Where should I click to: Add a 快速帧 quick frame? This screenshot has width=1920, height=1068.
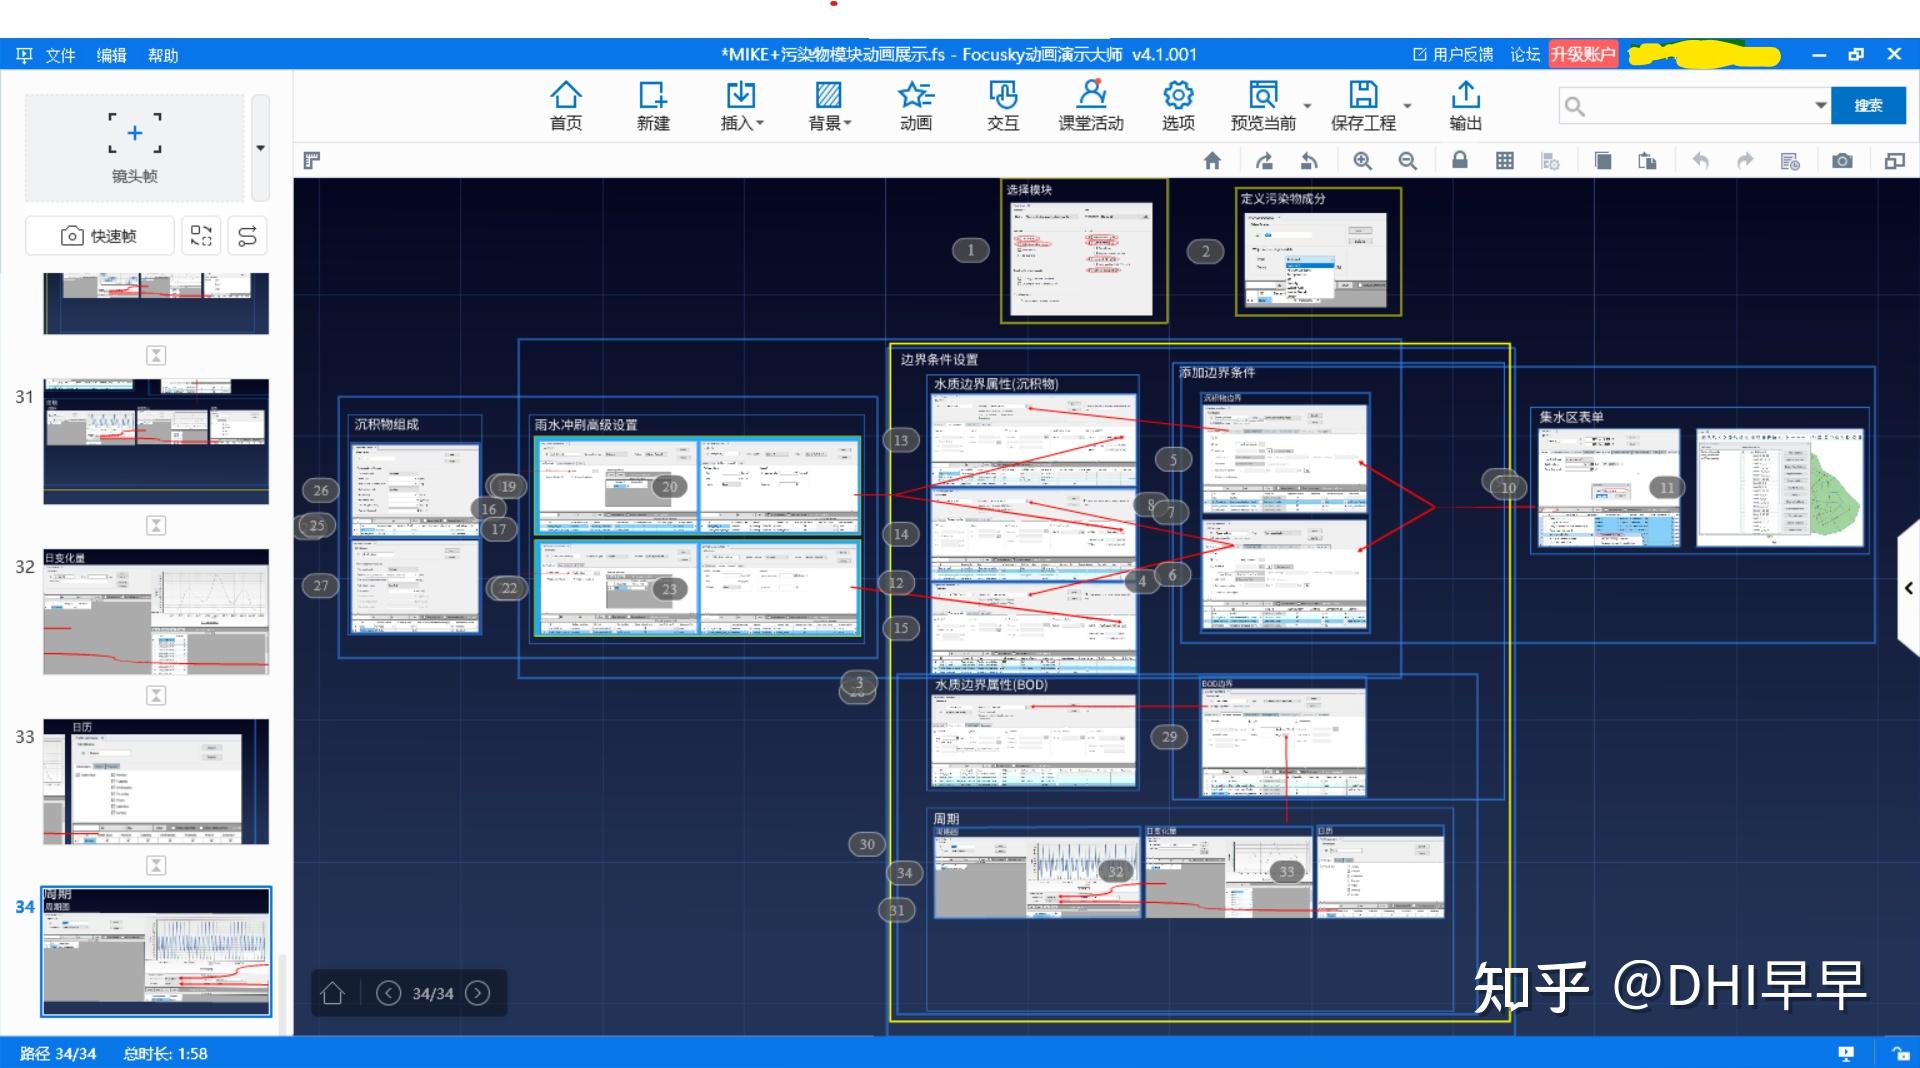100,236
